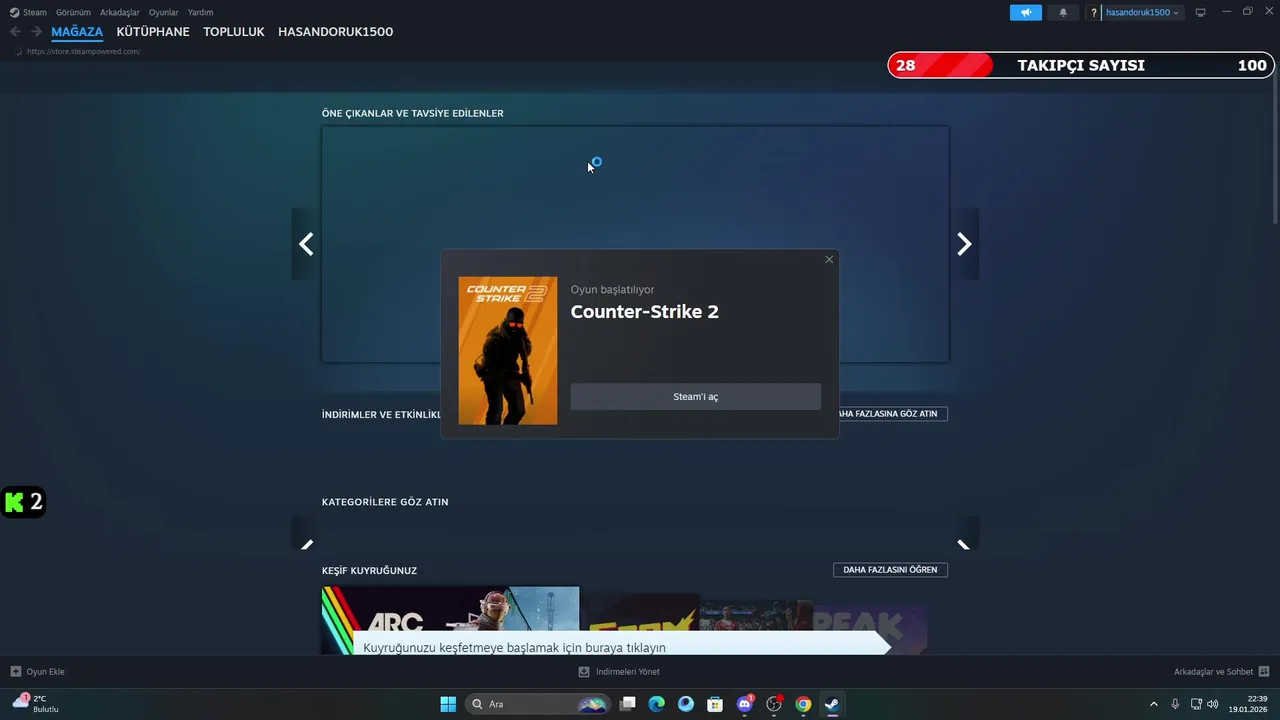Screen dimensions: 1280x720
Task: Open İndirmeleri Yönet downloads
Action: pos(619,672)
